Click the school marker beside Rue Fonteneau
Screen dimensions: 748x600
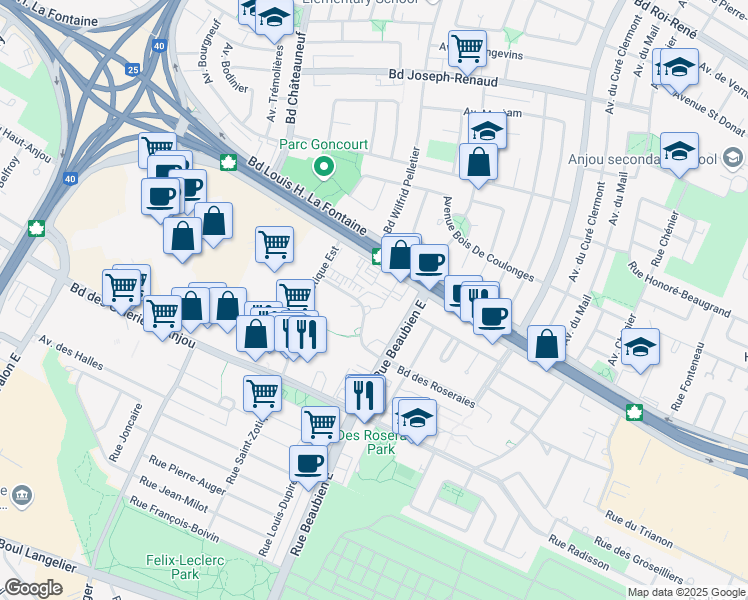tap(640, 349)
